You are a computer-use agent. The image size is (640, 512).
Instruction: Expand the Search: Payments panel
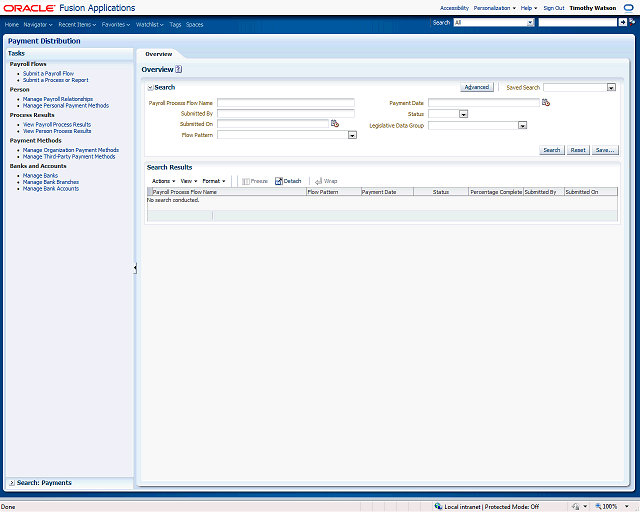click(x=11, y=483)
